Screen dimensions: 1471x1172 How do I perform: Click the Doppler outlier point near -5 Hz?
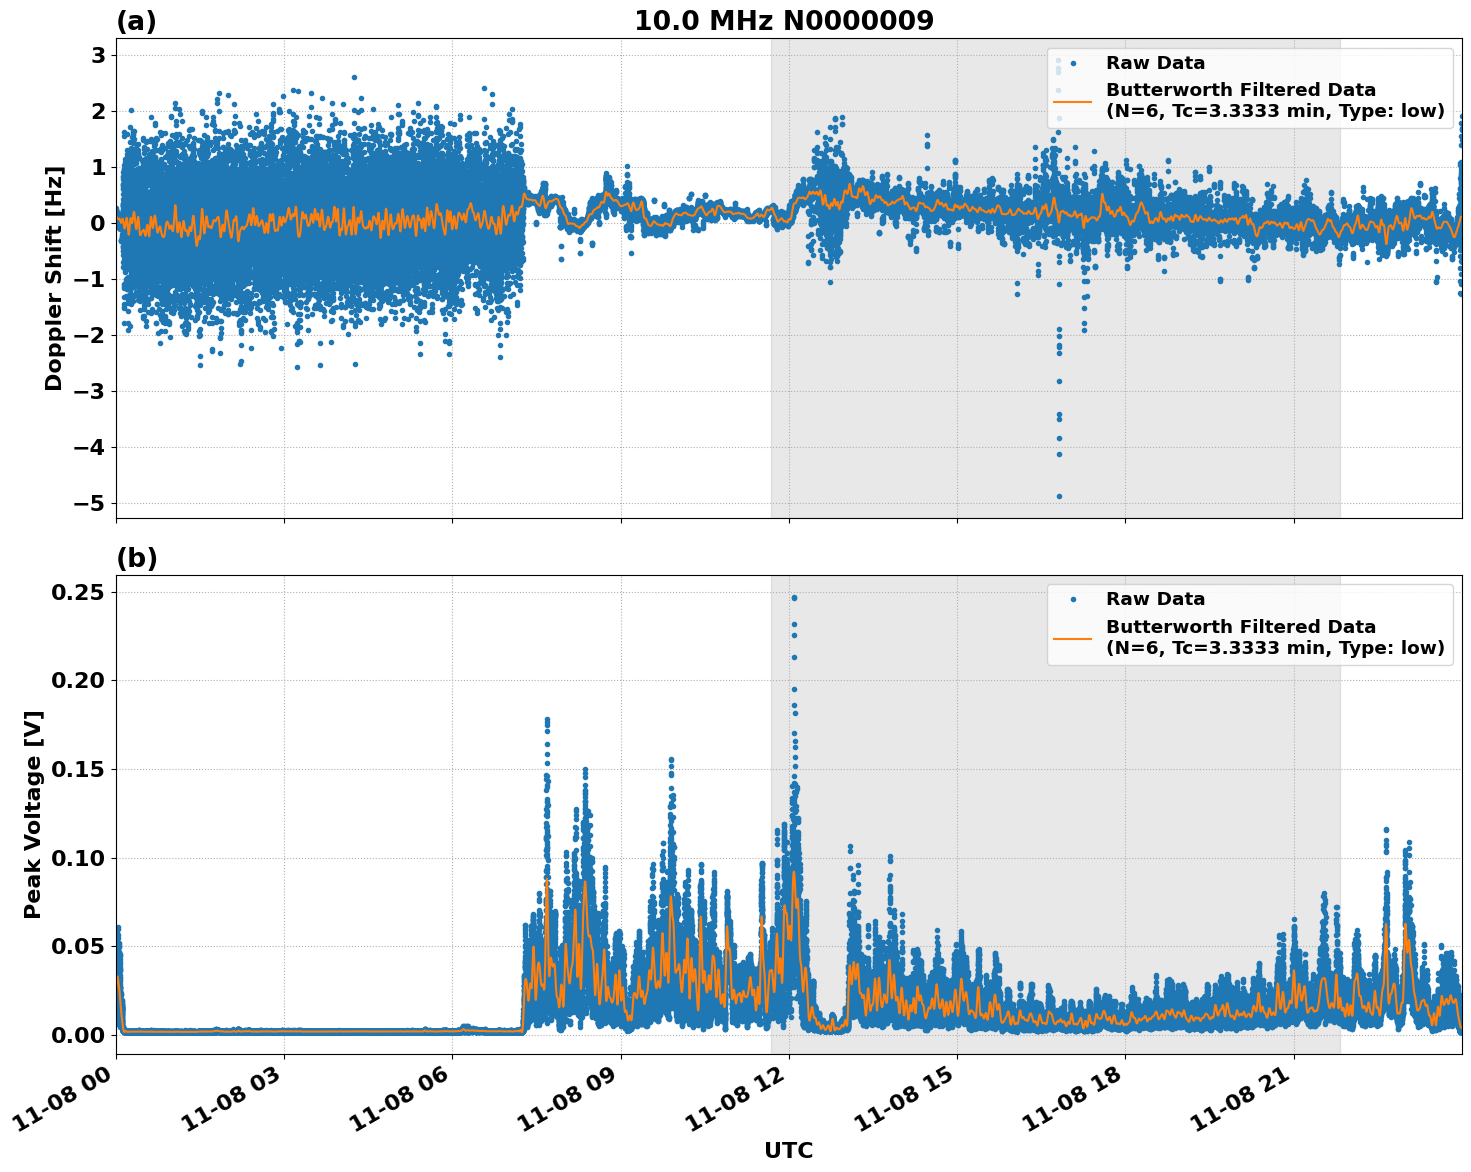[1057, 495]
